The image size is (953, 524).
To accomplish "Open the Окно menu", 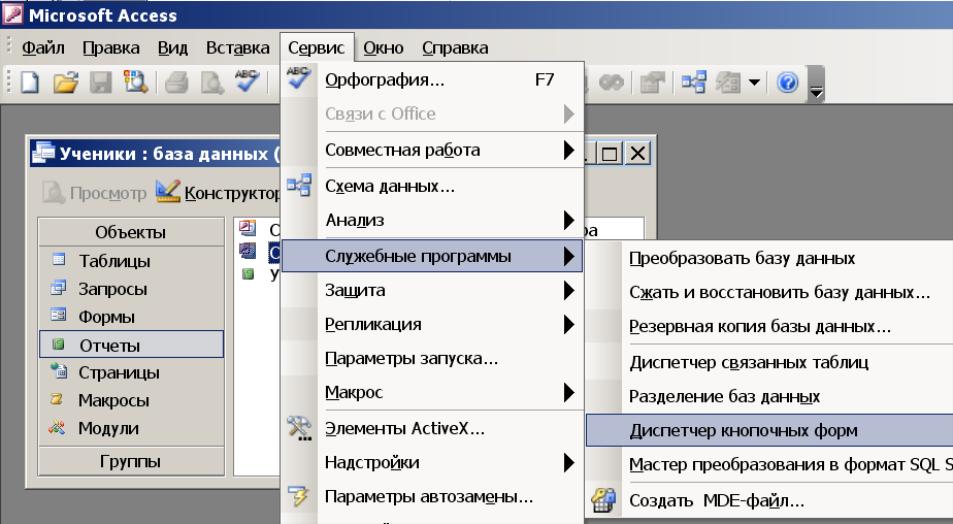I will click(x=384, y=47).
